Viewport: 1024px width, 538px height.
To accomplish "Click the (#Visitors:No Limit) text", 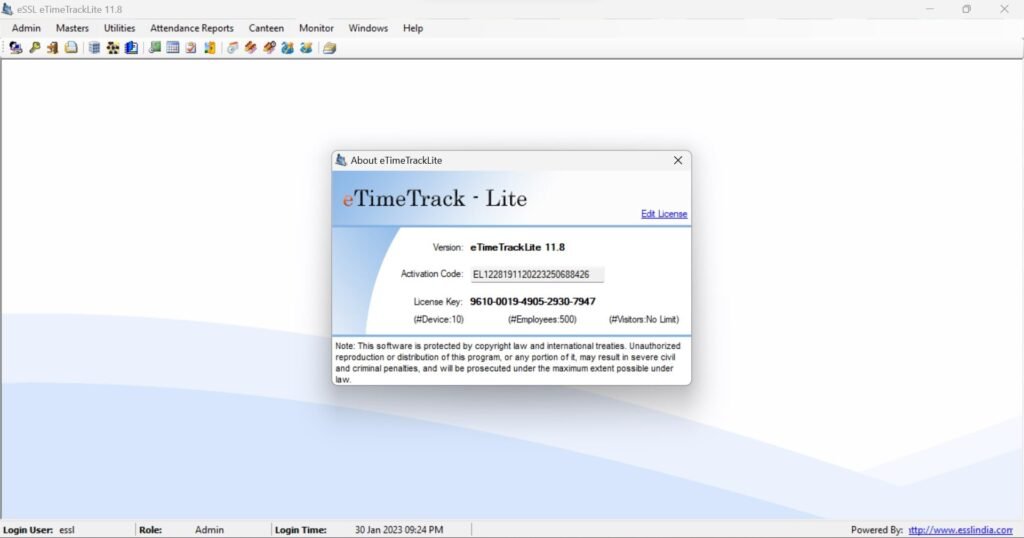I will [644, 319].
